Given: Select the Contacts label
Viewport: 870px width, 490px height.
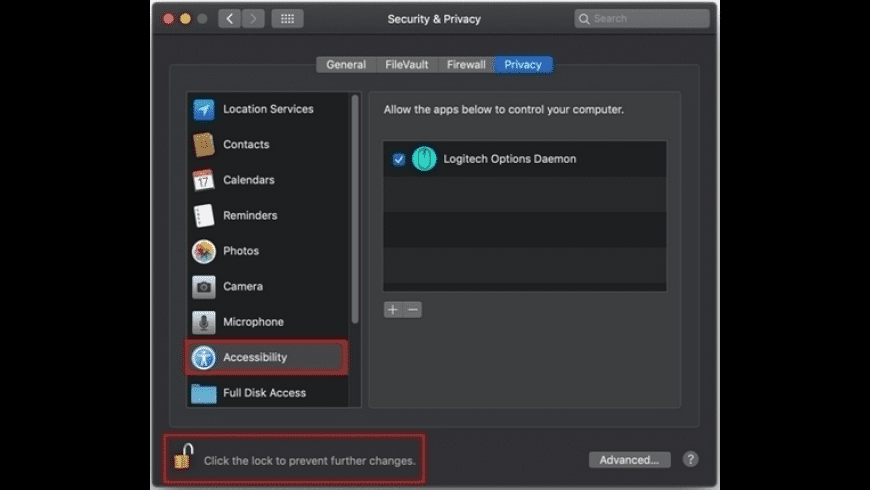Looking at the screenshot, I should pos(246,144).
